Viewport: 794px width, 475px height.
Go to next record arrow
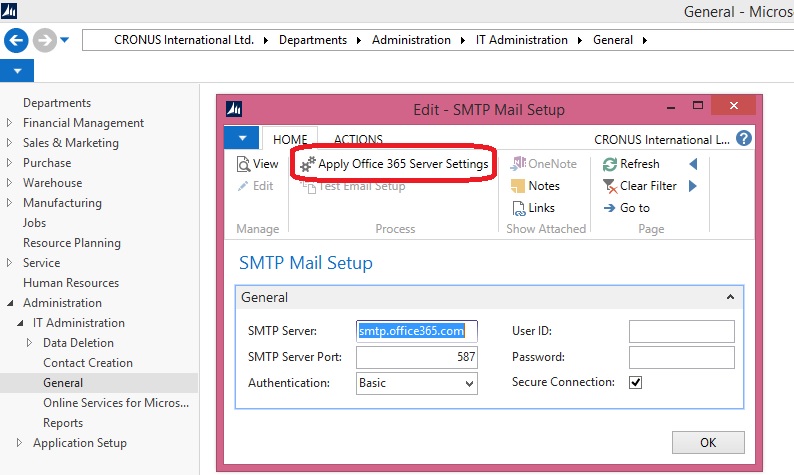coord(693,186)
